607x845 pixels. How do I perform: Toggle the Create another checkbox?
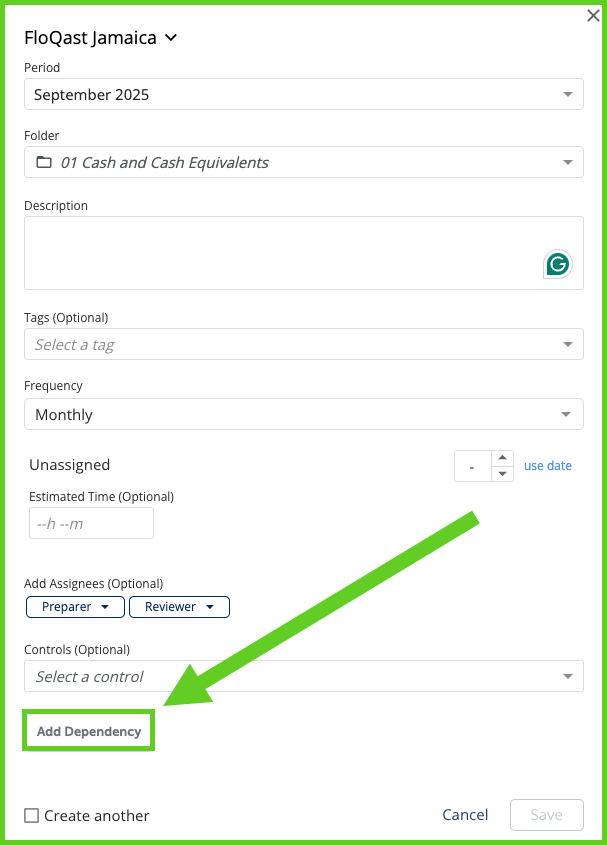click(x=32, y=815)
